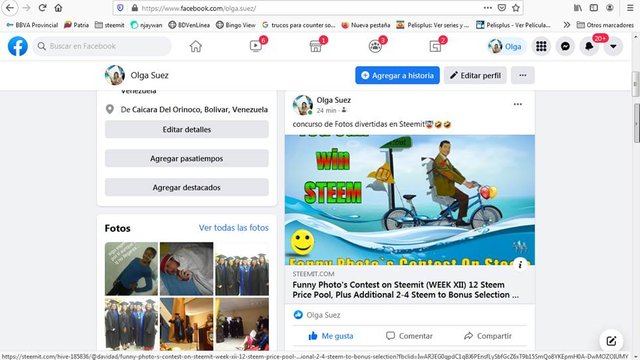Reload the page with the refresh icon
The height and width of the screenshot is (360, 640).
pyautogui.click(x=42, y=8)
